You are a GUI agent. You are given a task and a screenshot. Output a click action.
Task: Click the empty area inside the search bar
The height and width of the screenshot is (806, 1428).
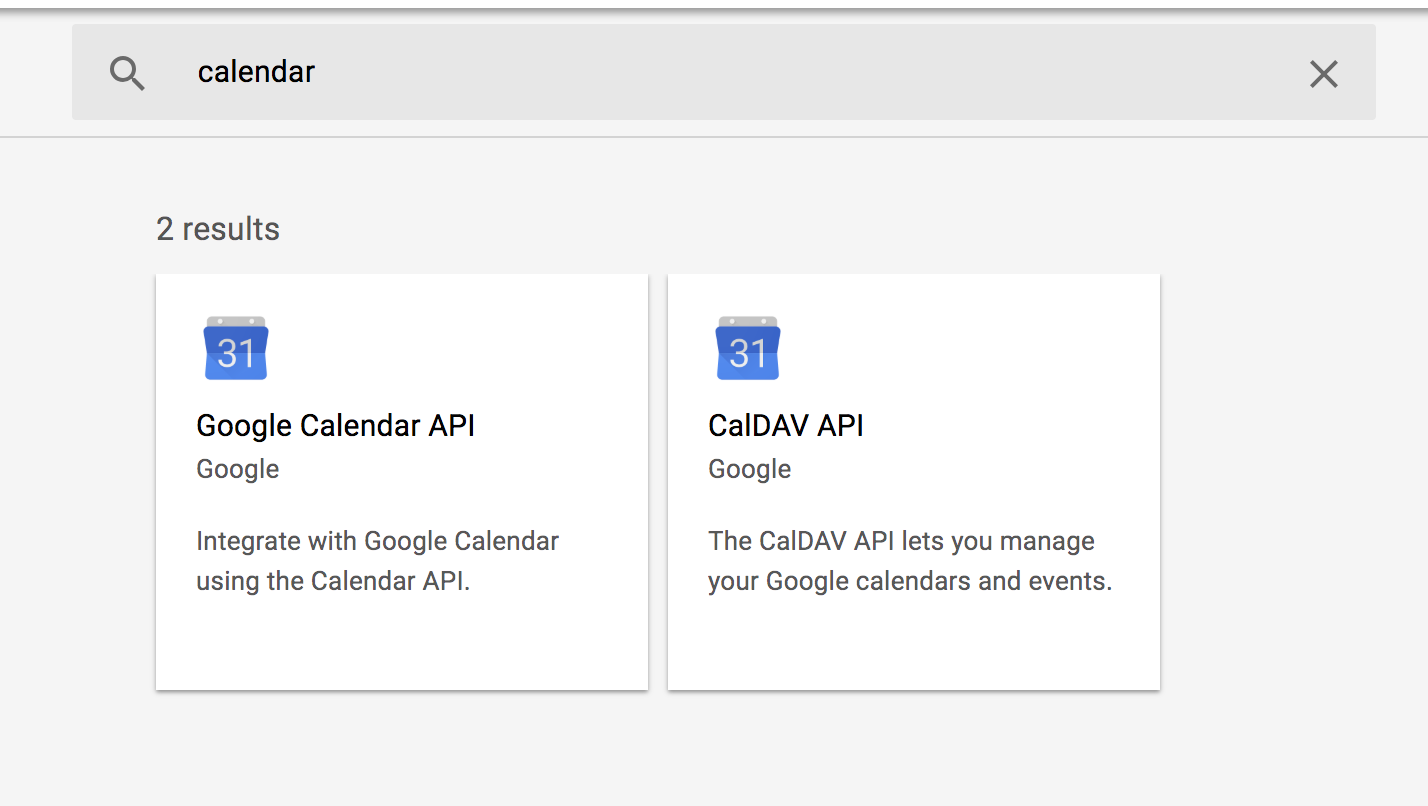(x=800, y=72)
